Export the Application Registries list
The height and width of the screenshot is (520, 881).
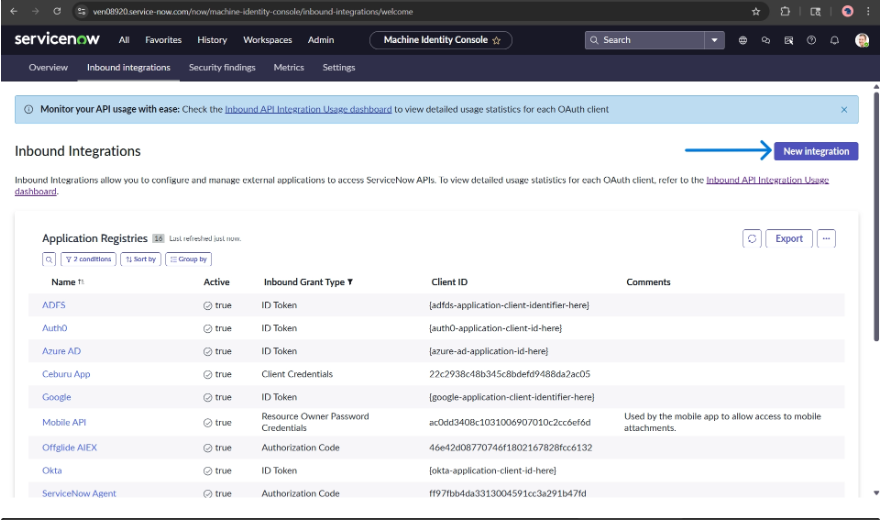pos(789,238)
